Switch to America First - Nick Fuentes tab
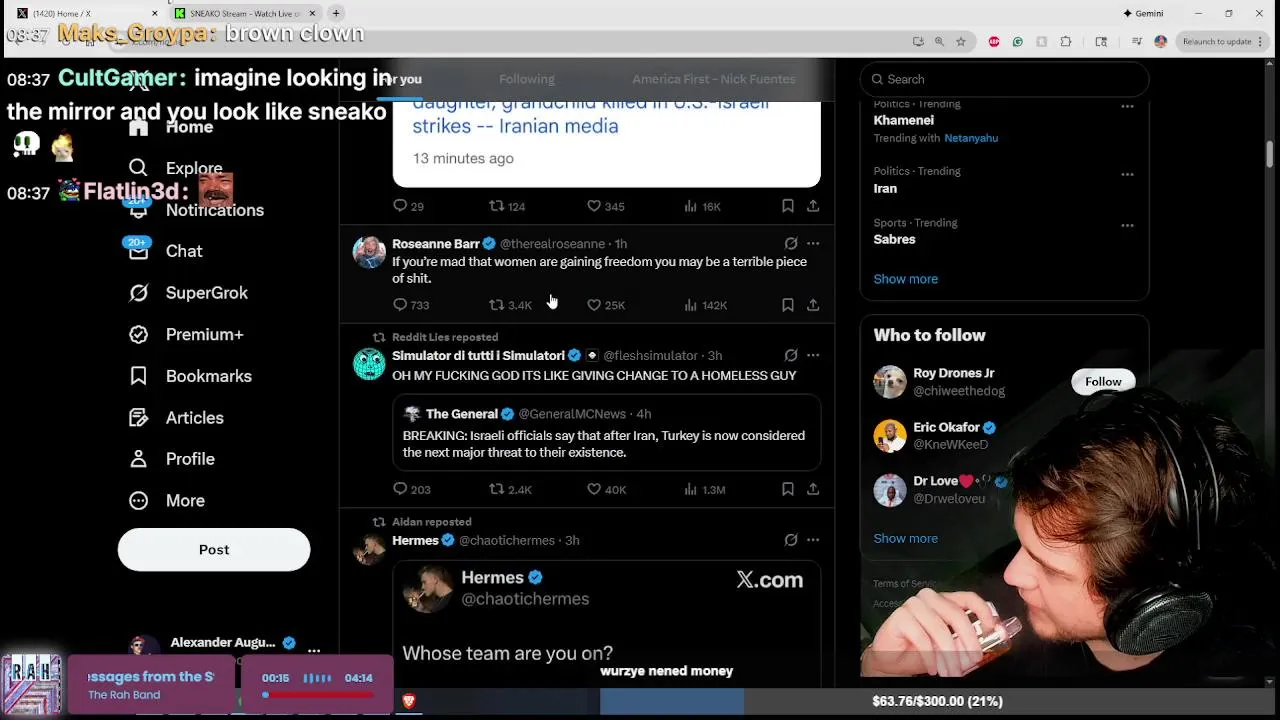Screen dimensions: 1280x720 click(x=714, y=79)
